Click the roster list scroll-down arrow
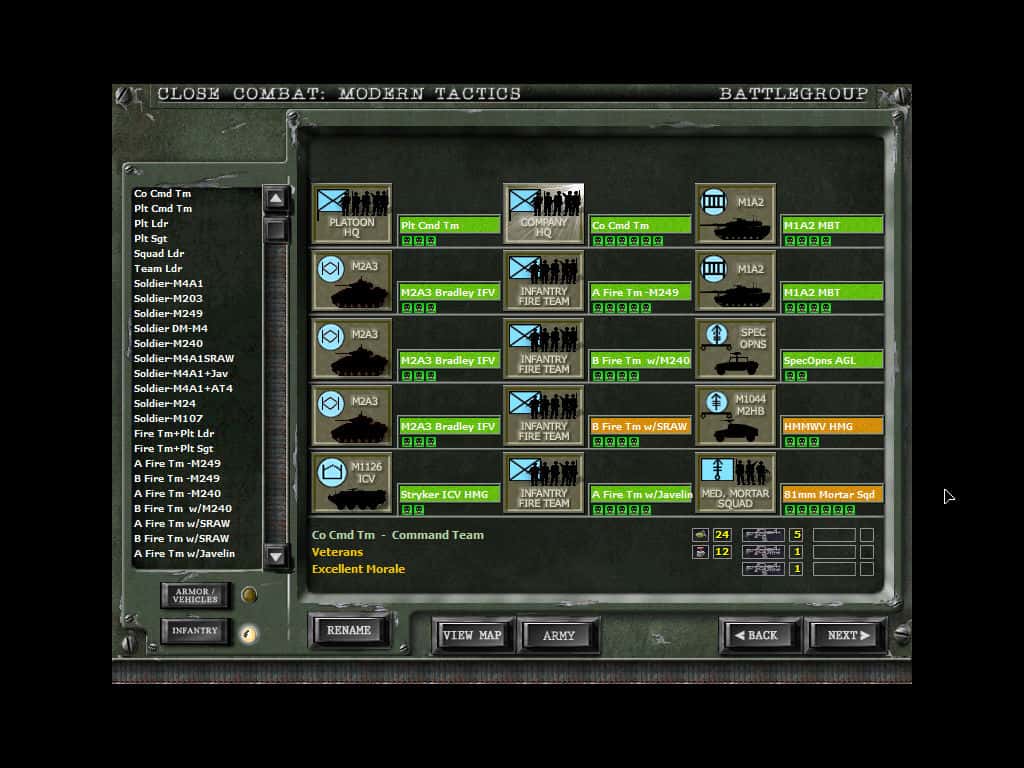Screen dimensions: 1024x768 276,556
